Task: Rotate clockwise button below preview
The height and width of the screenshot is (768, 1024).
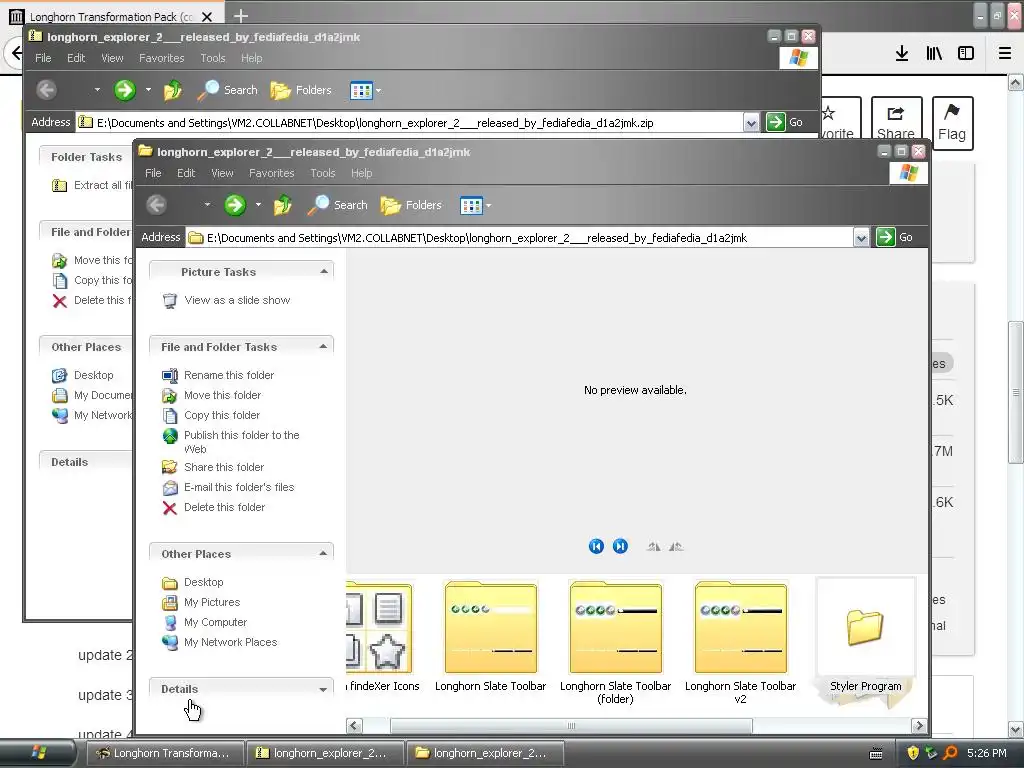Action: pyautogui.click(x=653, y=546)
